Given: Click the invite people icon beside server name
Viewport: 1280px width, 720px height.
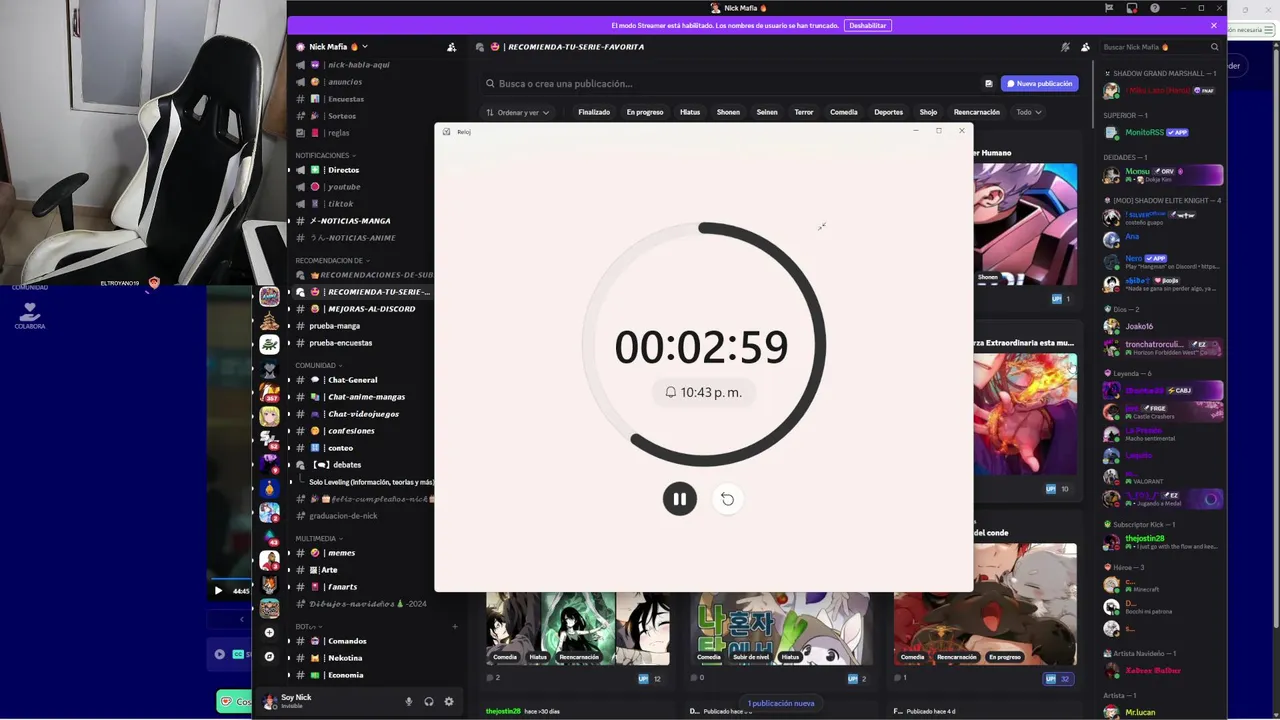Looking at the screenshot, I should point(451,47).
